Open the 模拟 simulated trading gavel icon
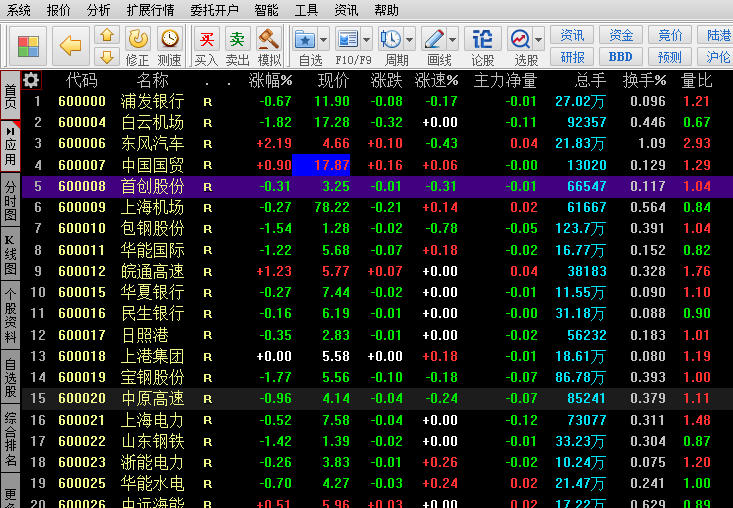Screen dimensions: 733x508 tap(269, 47)
